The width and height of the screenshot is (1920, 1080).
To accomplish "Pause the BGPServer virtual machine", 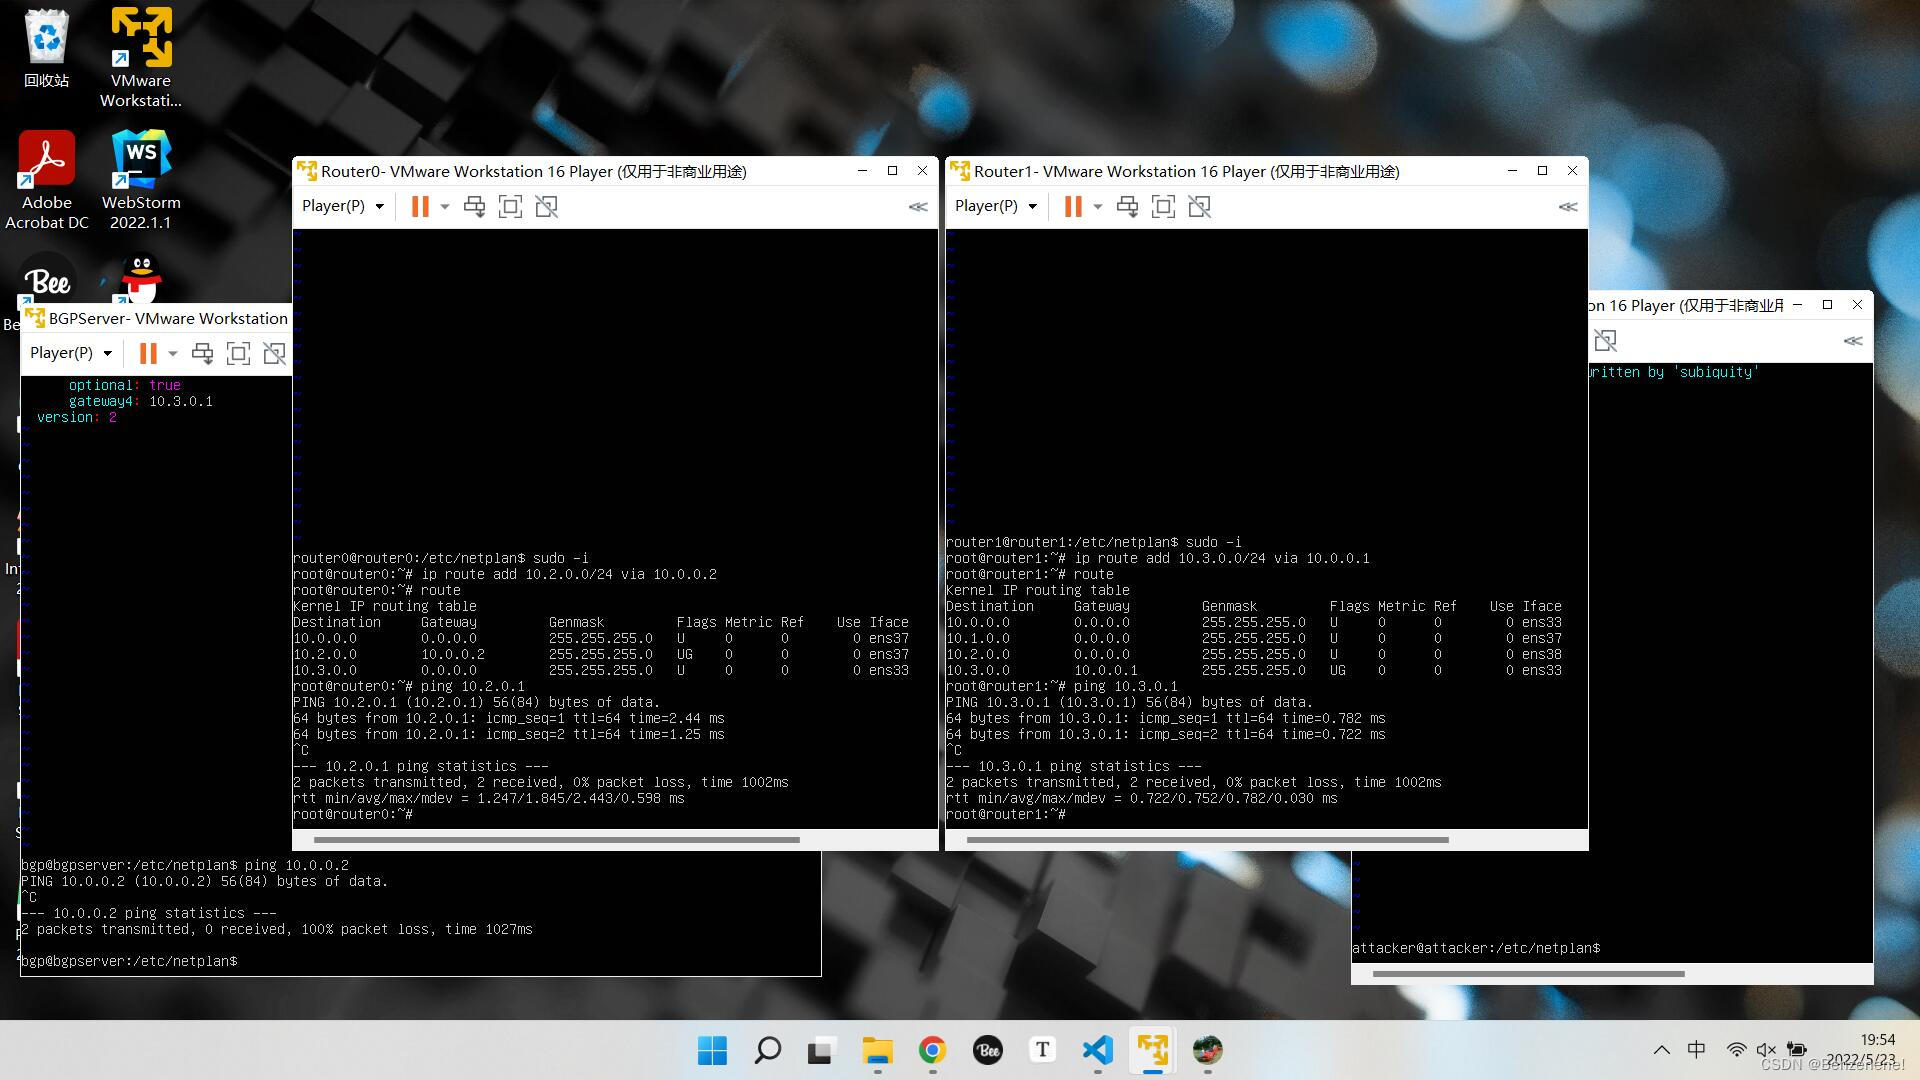I will tap(148, 353).
